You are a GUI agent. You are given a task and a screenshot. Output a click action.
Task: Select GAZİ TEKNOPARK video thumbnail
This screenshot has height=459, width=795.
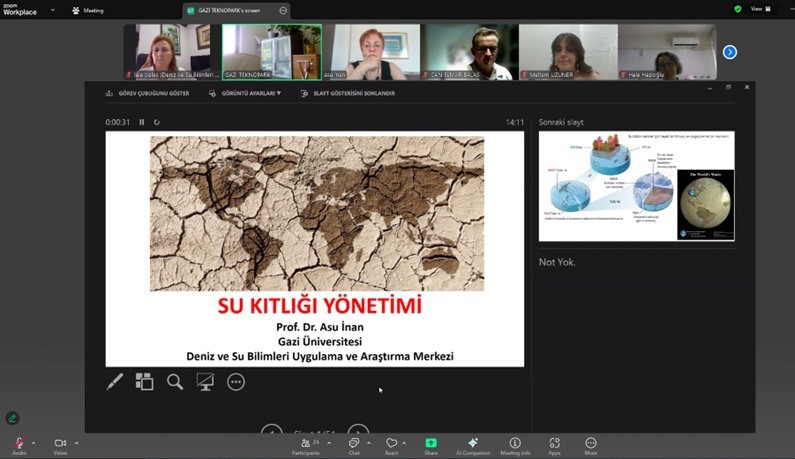(271, 52)
